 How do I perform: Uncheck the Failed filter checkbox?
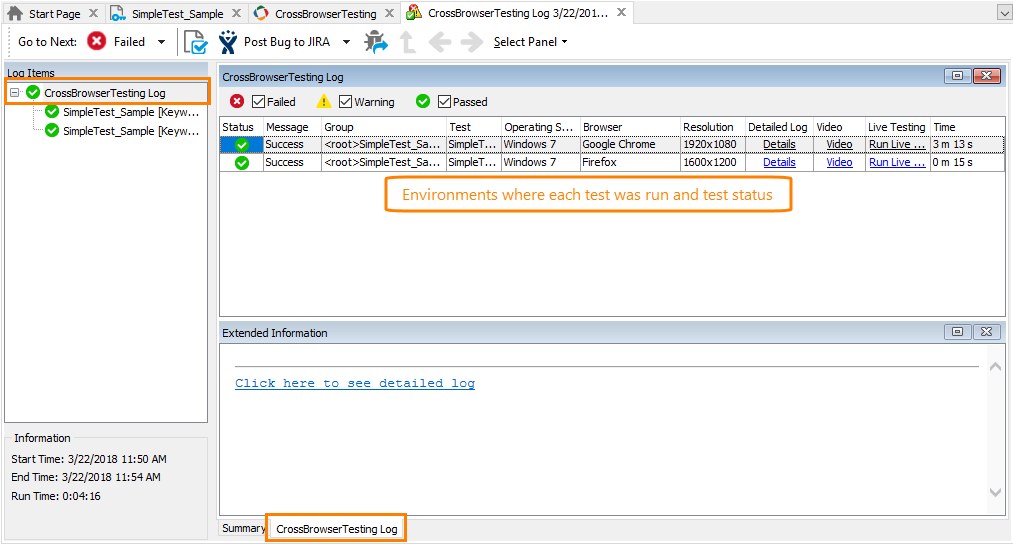click(258, 101)
